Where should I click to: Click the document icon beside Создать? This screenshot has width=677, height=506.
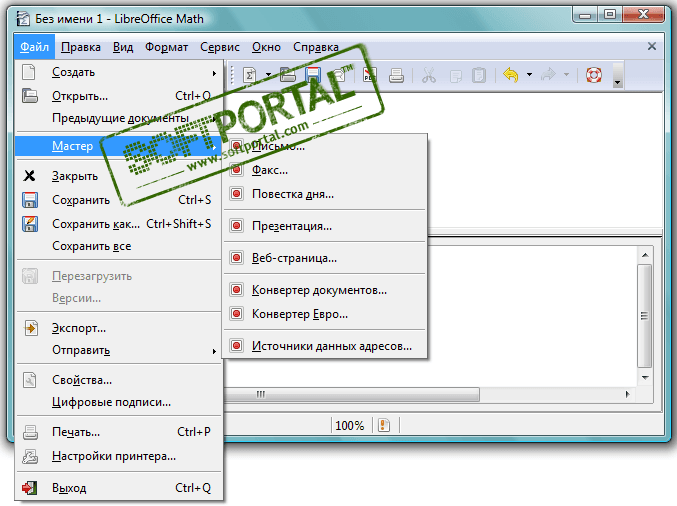(x=29, y=72)
